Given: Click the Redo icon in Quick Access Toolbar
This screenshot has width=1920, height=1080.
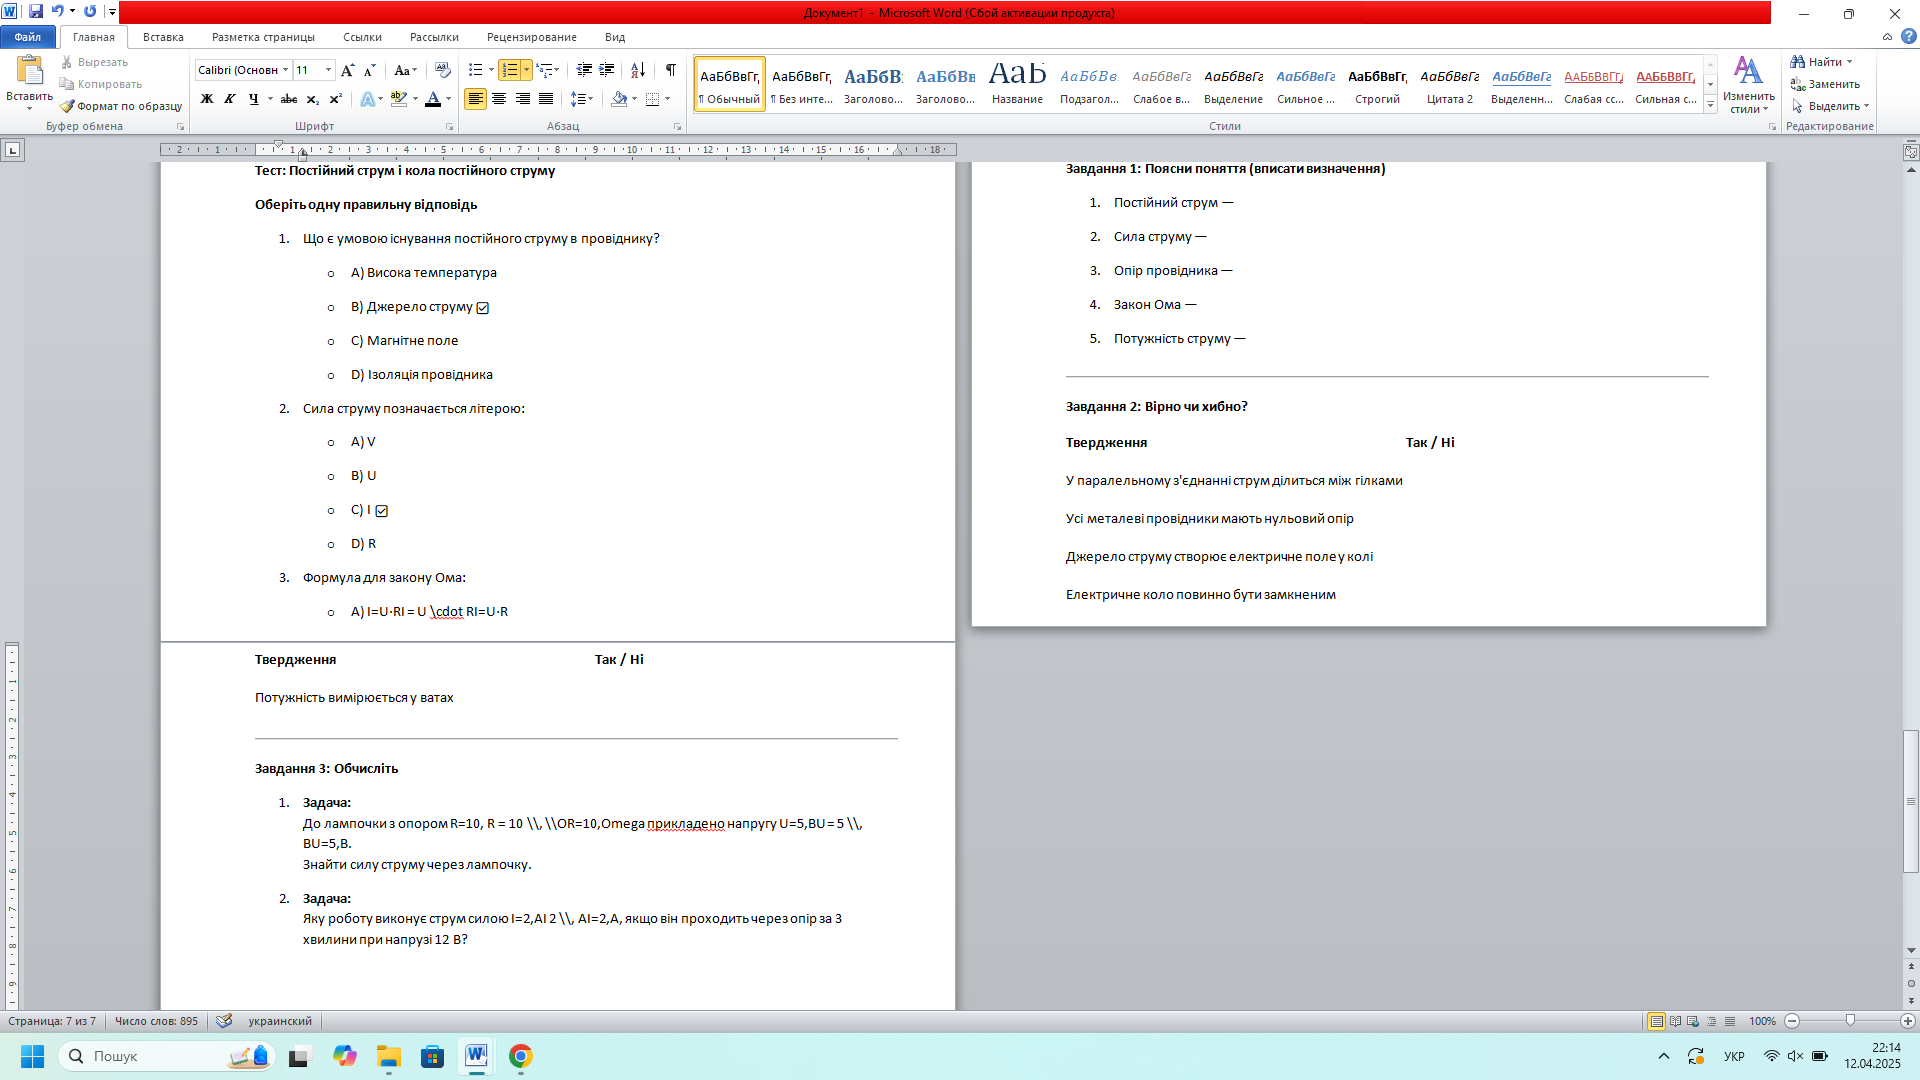Looking at the screenshot, I should [90, 12].
